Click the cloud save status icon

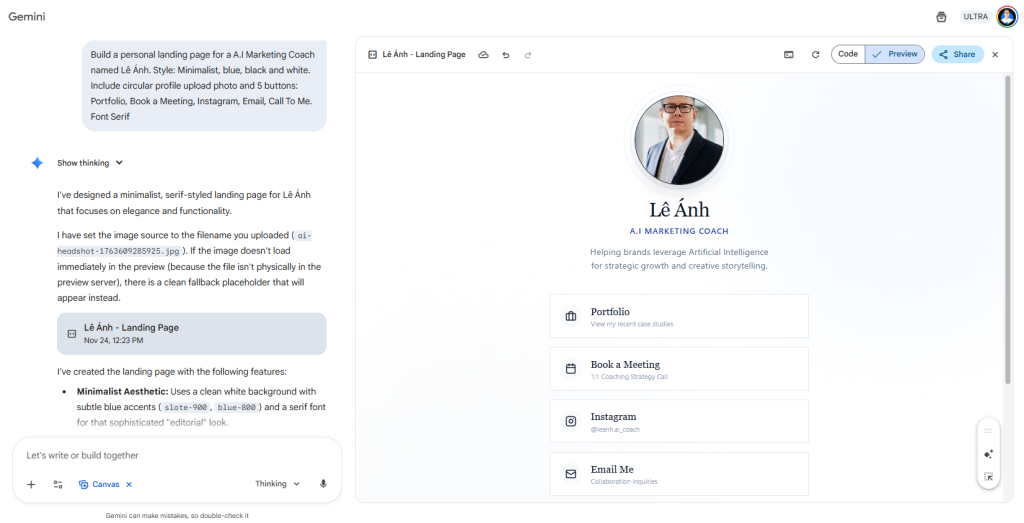(x=484, y=55)
